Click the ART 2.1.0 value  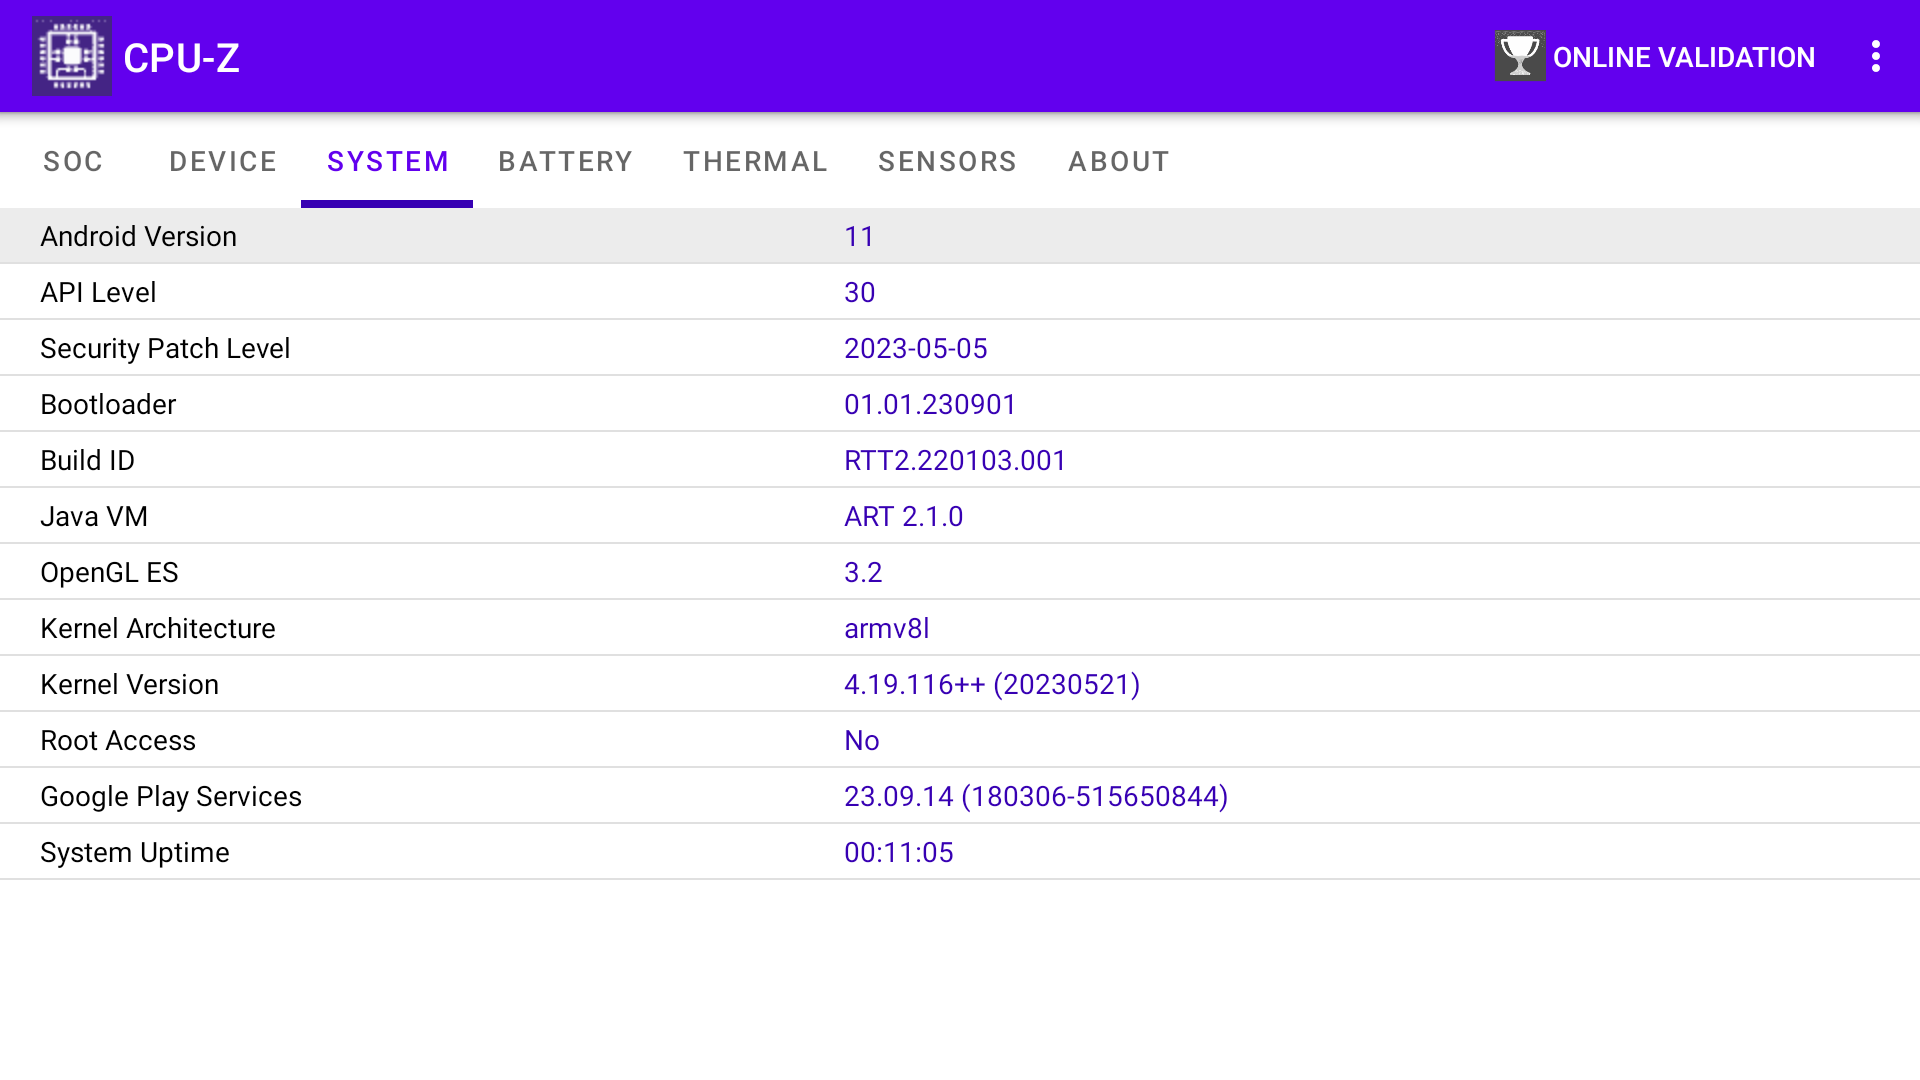[904, 516]
